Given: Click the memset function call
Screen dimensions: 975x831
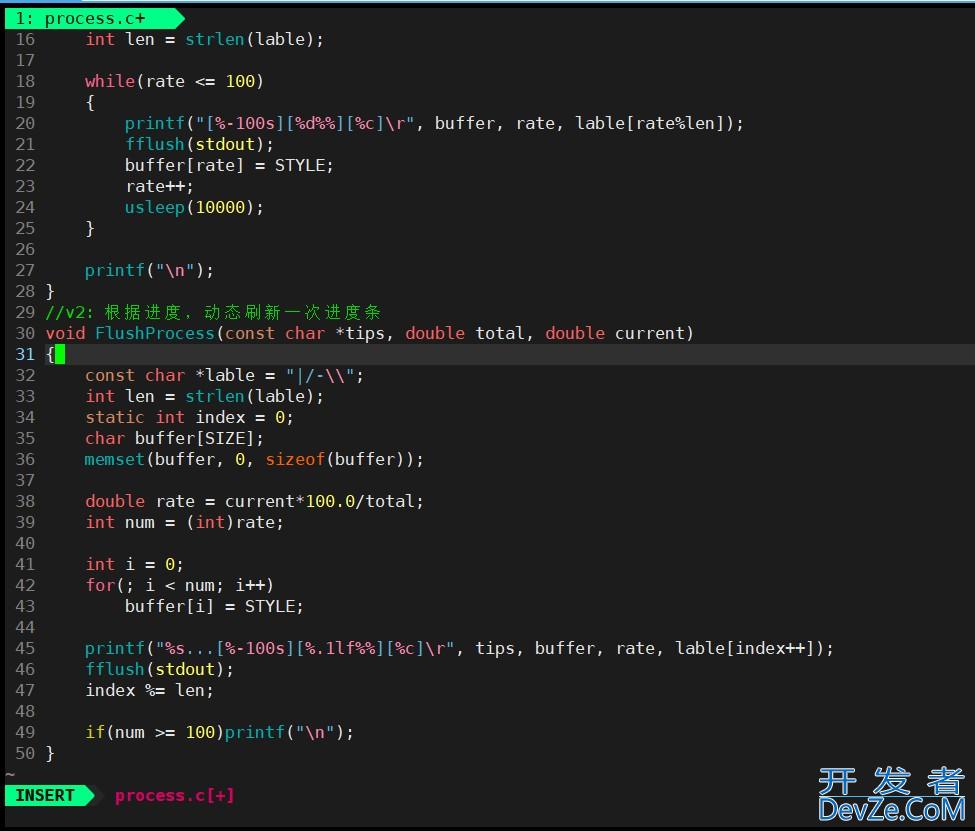Looking at the screenshot, I should 114,459.
